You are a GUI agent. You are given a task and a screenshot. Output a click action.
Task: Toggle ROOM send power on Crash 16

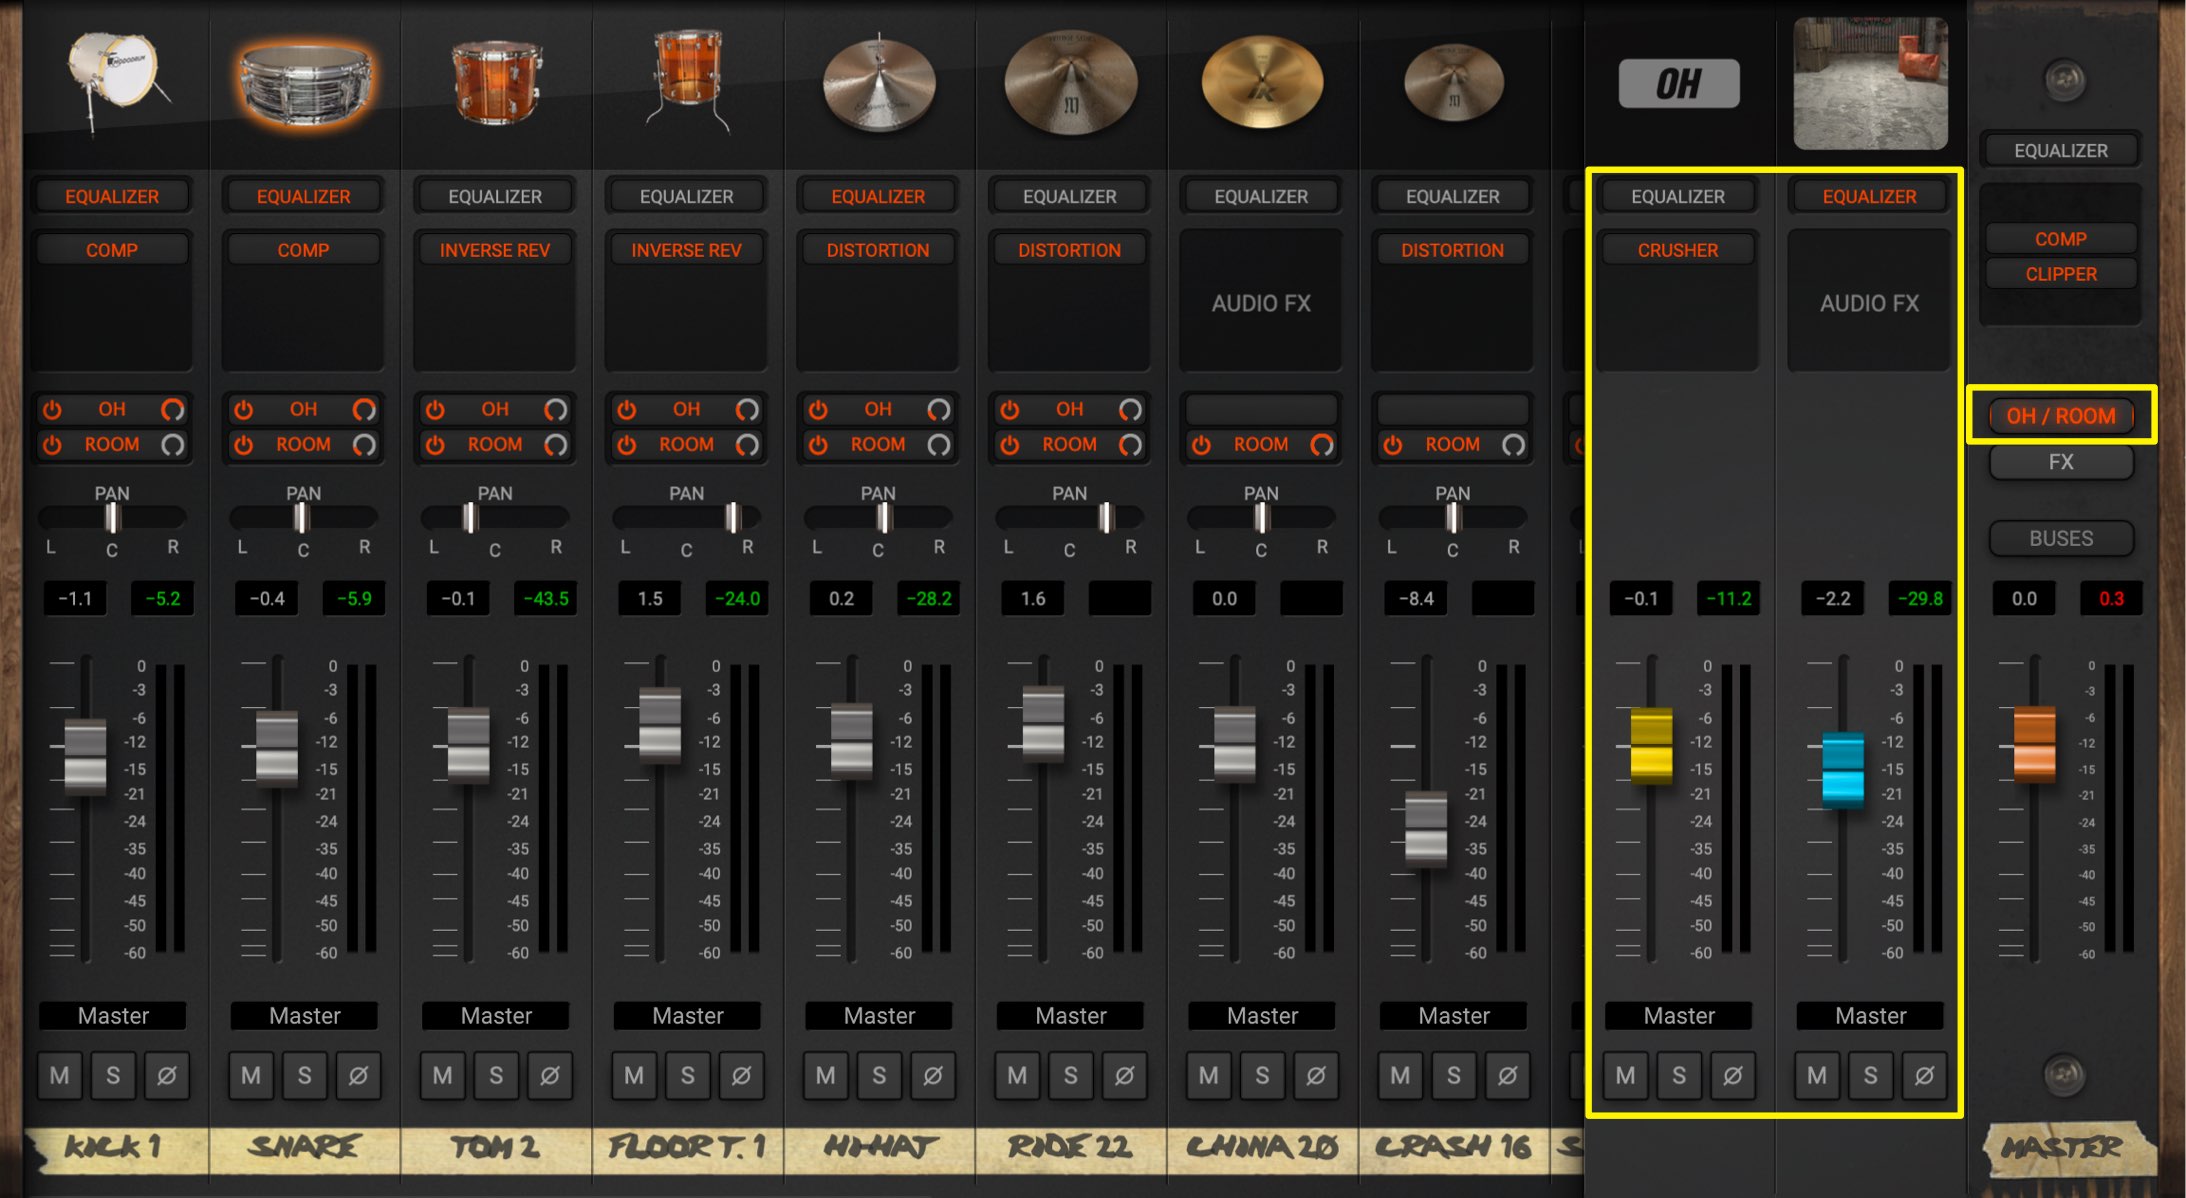[x=1393, y=444]
